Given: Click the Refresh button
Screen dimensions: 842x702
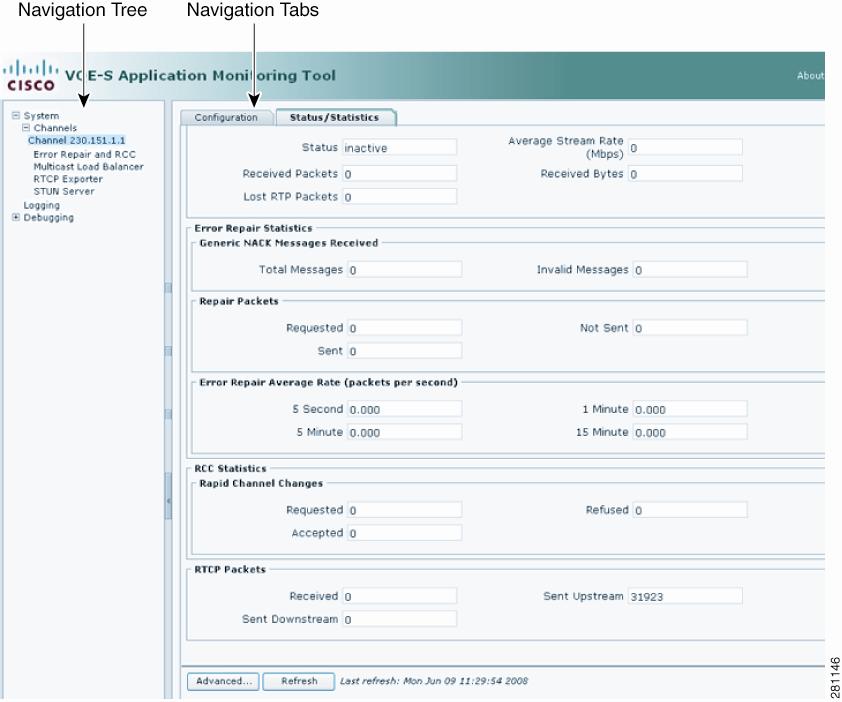Looking at the screenshot, I should tap(299, 682).
